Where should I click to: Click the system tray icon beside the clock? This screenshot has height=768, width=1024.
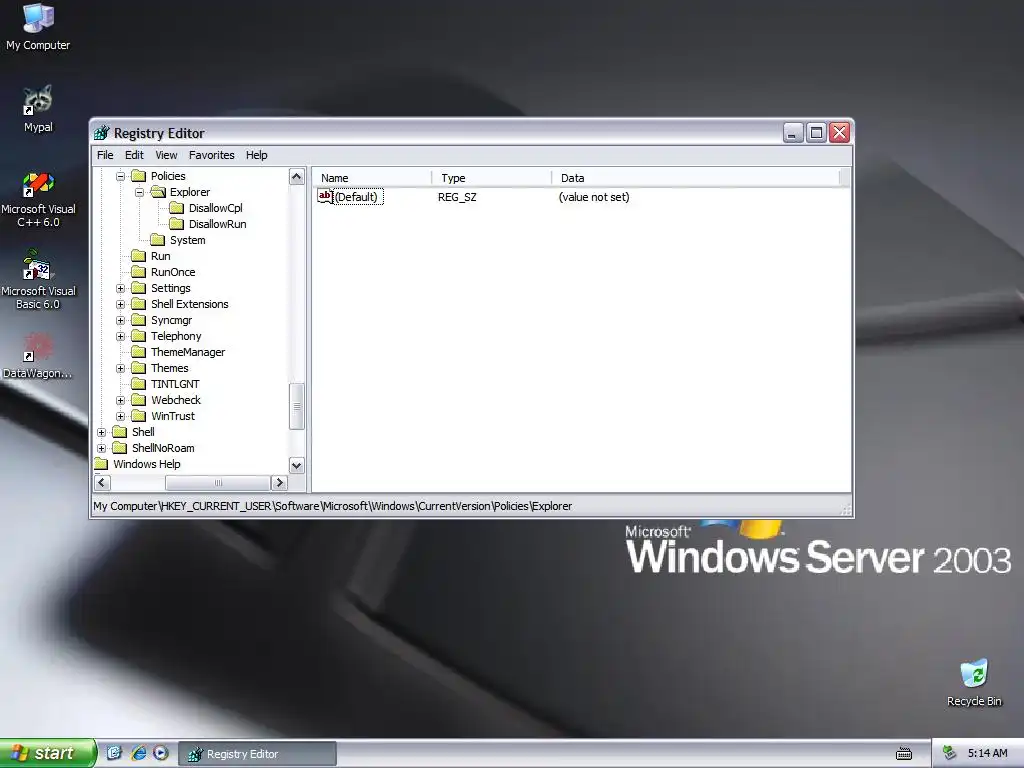(950, 753)
